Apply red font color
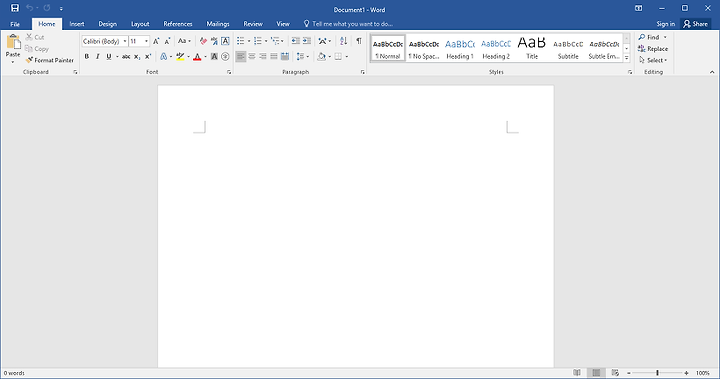The image size is (720, 379). [x=197, y=57]
